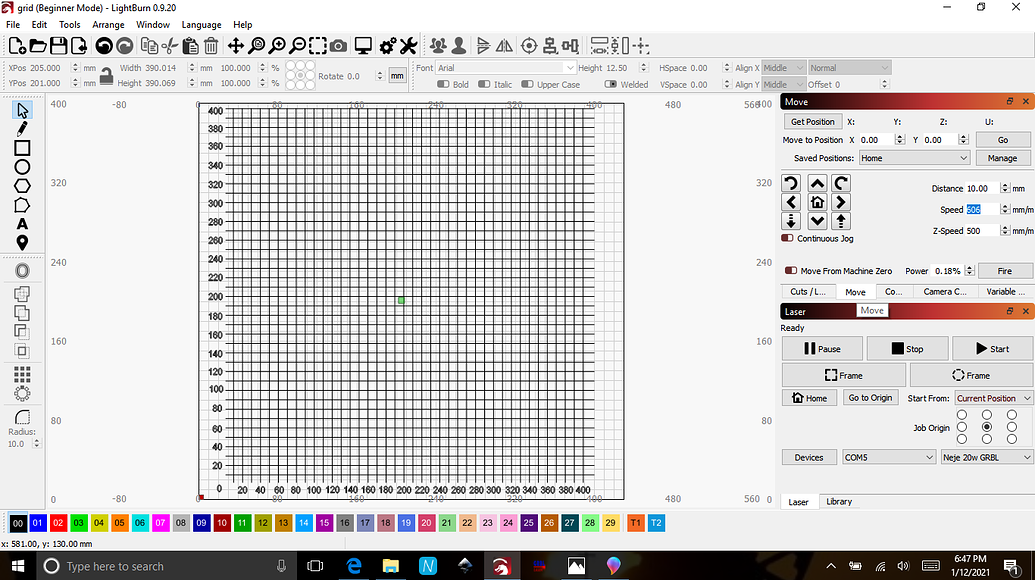Click the Speed input field
This screenshot has height=580, width=1035.
982,209
